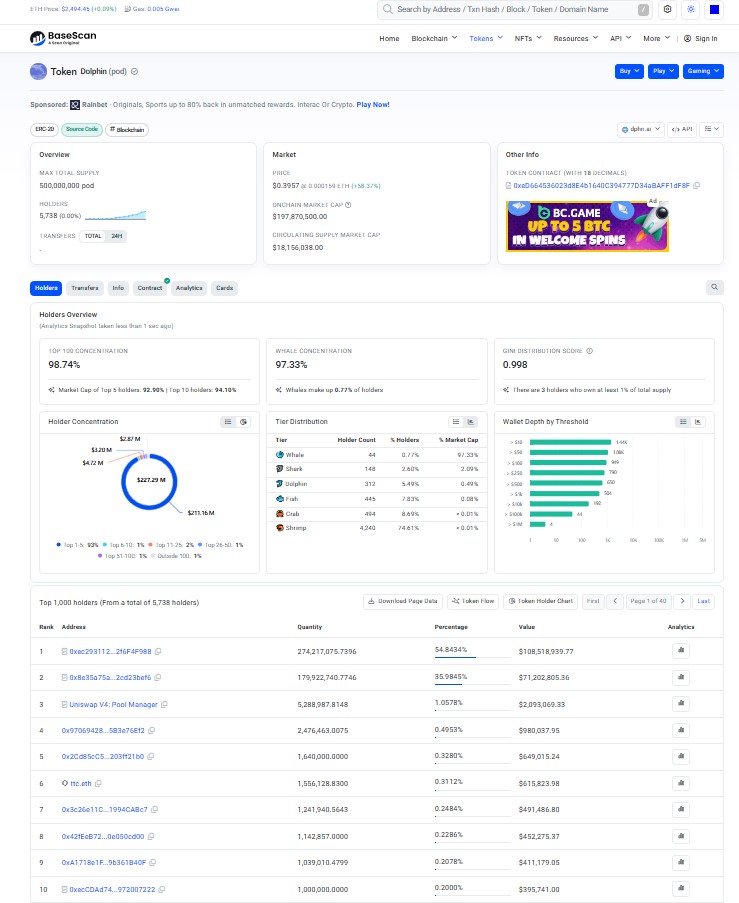Click the >$10 bar in Wallet Depth chart
The image size is (739, 903).
(570, 442)
